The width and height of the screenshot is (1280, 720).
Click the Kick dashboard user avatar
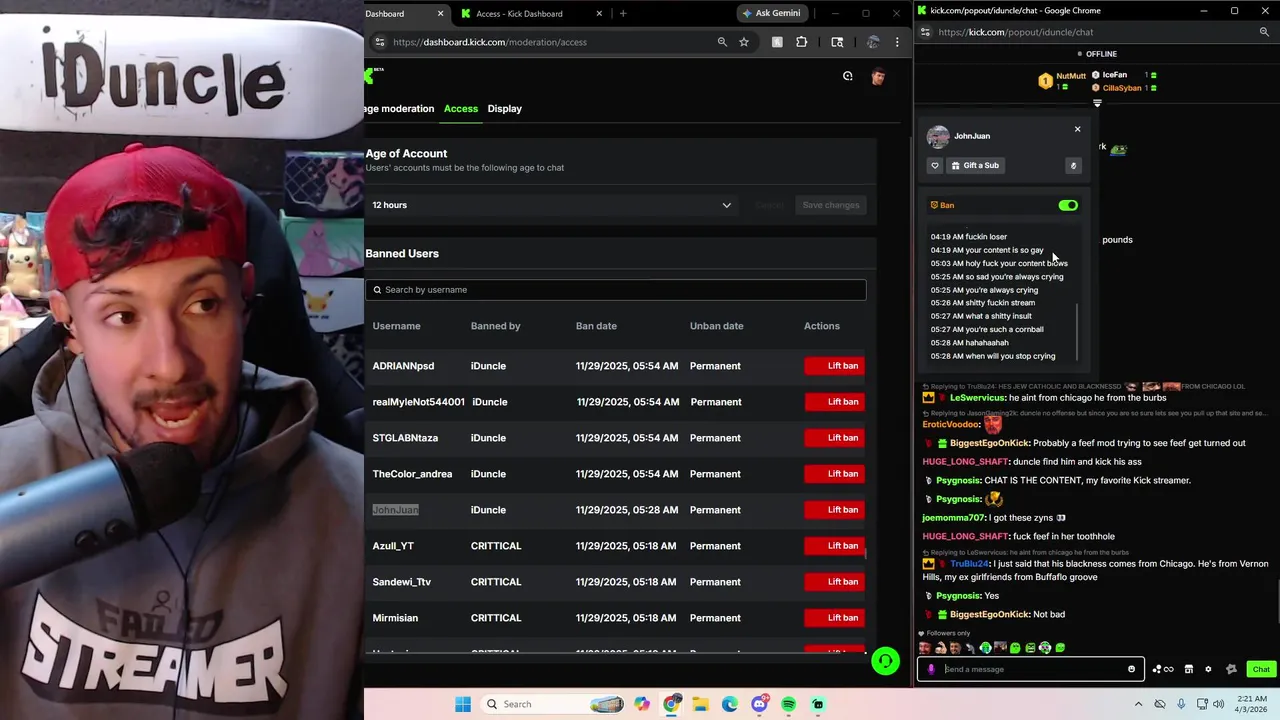(x=878, y=77)
